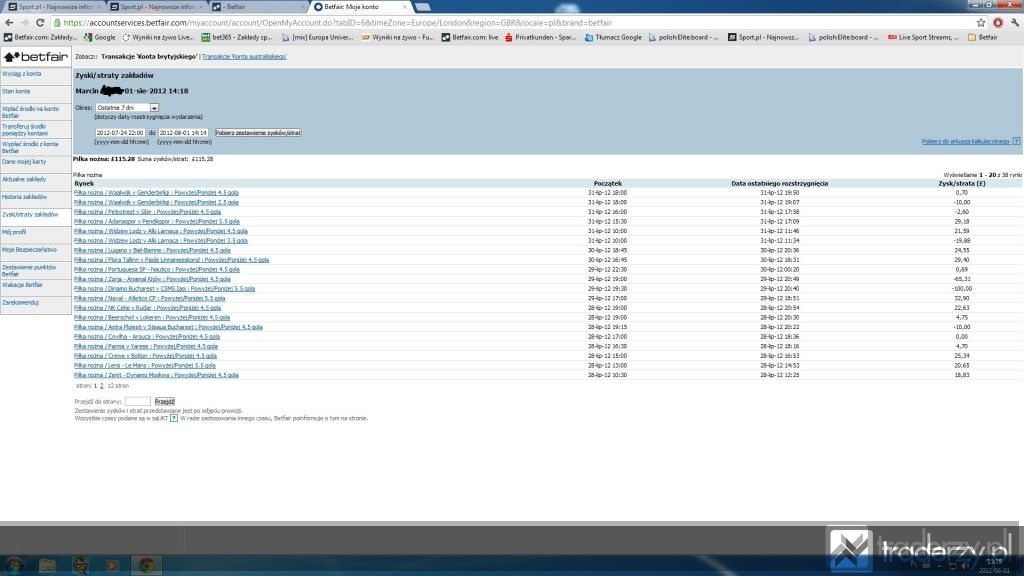Bookmark this page with the star icon
Image resolution: width=1024 pixels, height=576 pixels.
pyautogui.click(x=981, y=23)
